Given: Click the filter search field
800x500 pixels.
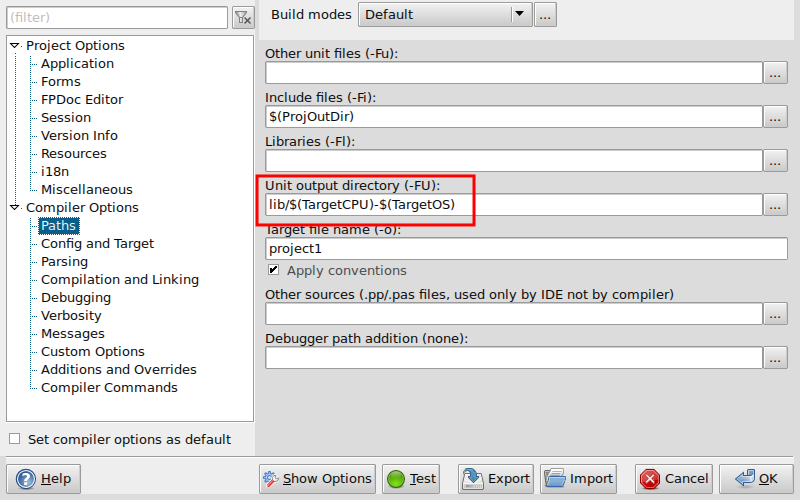Looking at the screenshot, I should click(117, 18).
